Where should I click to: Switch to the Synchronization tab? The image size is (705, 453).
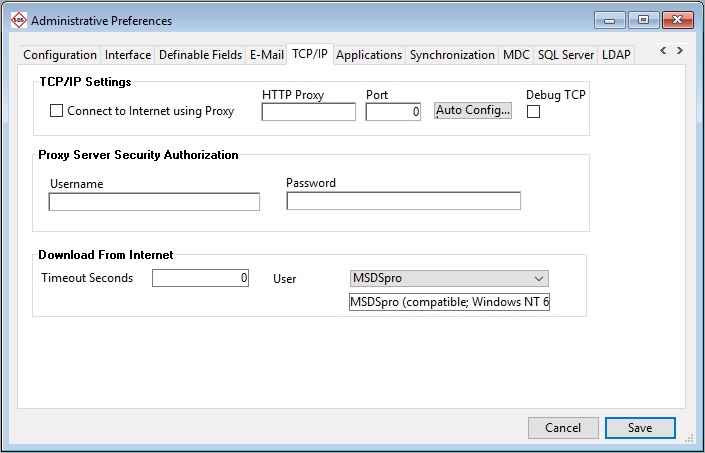click(452, 55)
